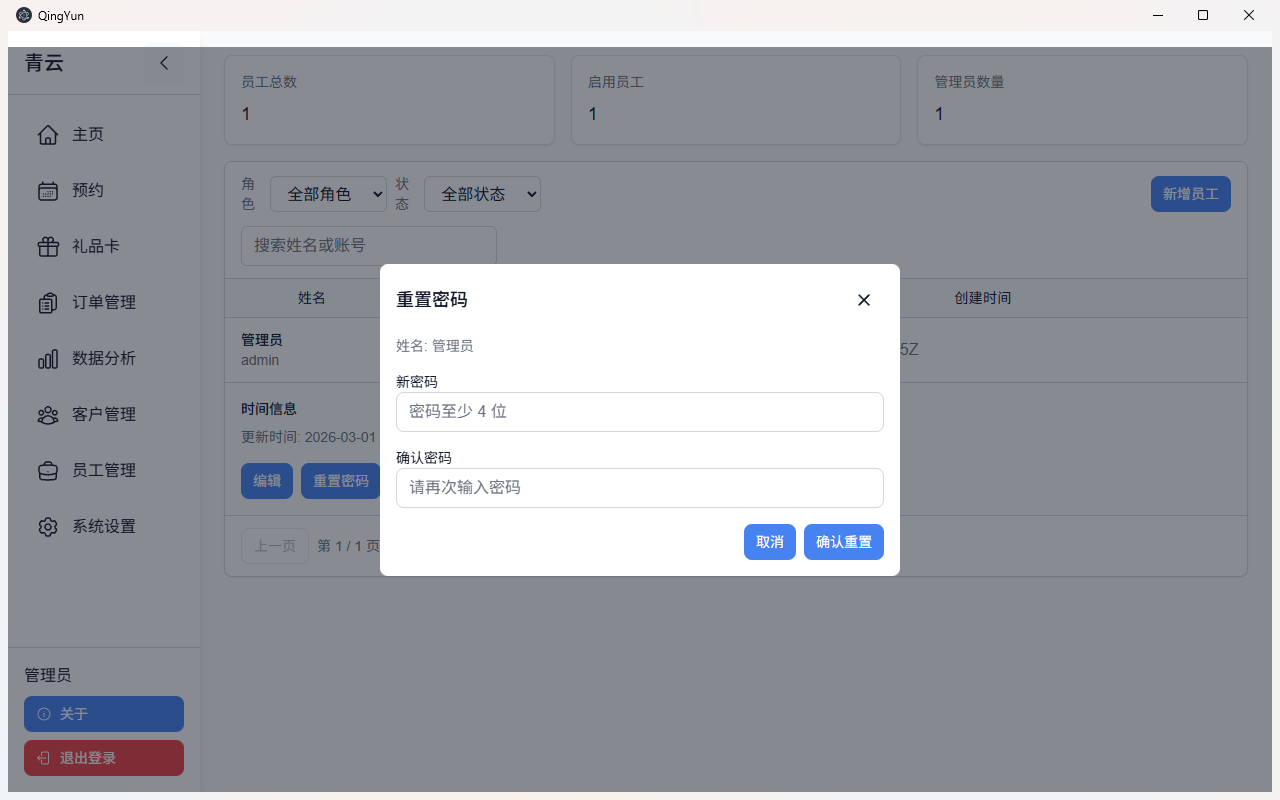Click the gear icon beside 系统设置
Screen dimensions: 1280x800
(48, 526)
